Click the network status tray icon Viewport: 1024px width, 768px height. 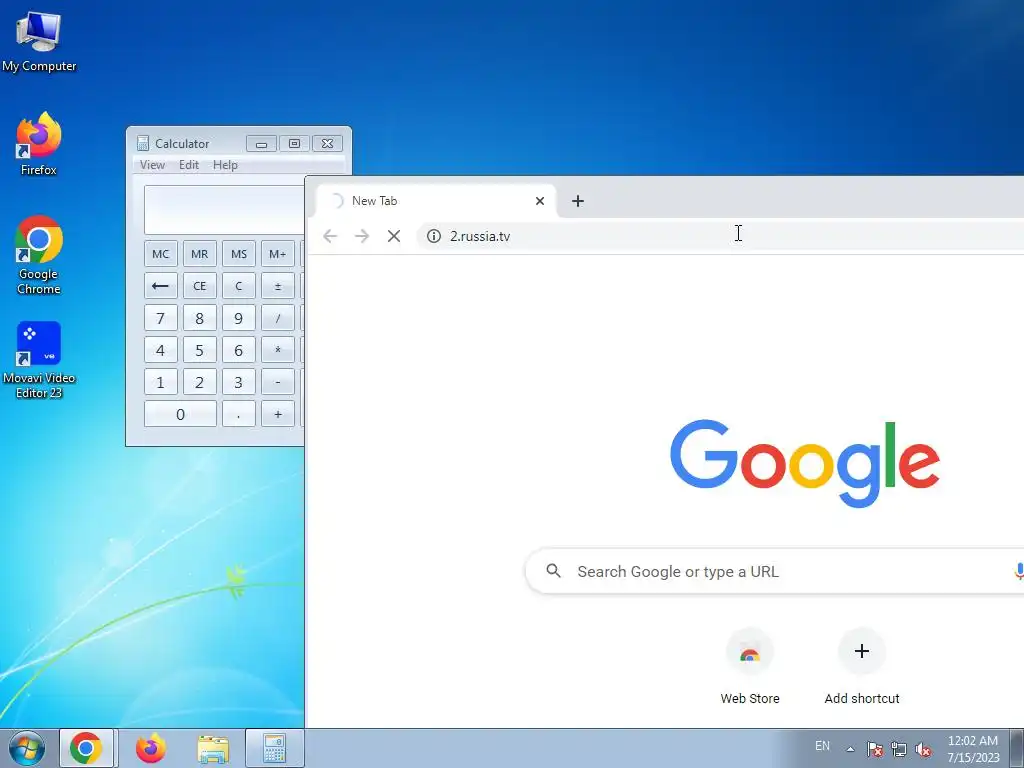point(899,749)
